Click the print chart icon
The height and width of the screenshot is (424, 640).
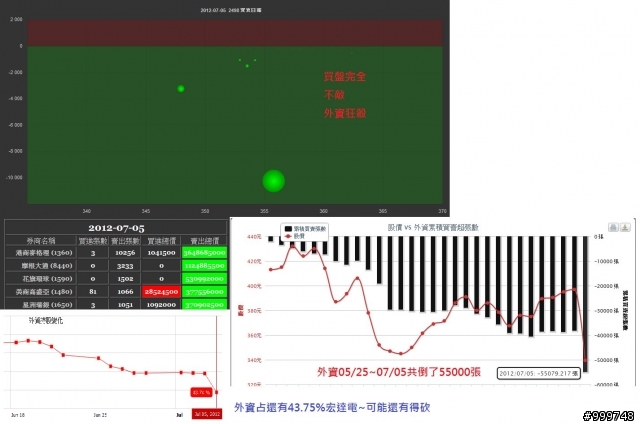pos(613,227)
